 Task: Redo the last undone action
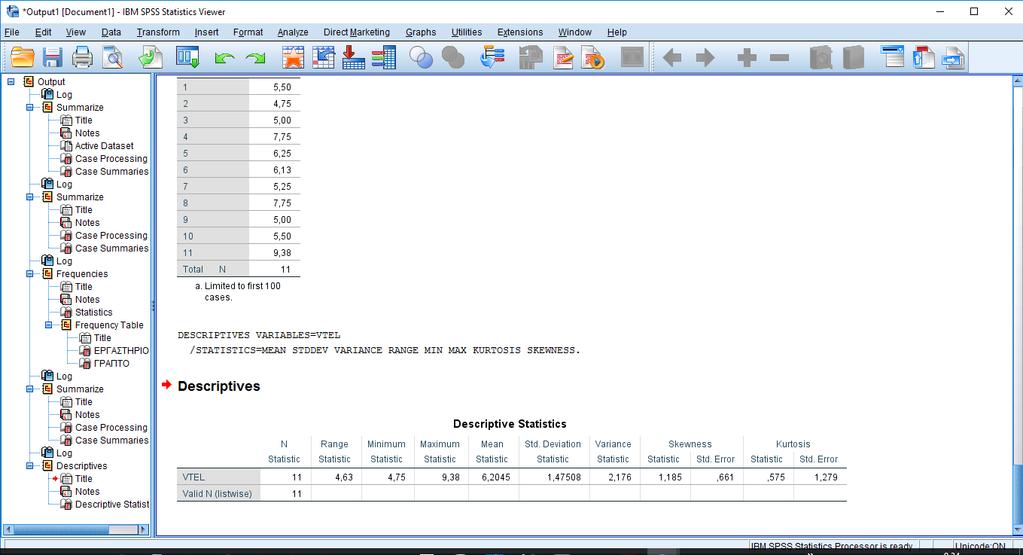tap(255, 59)
